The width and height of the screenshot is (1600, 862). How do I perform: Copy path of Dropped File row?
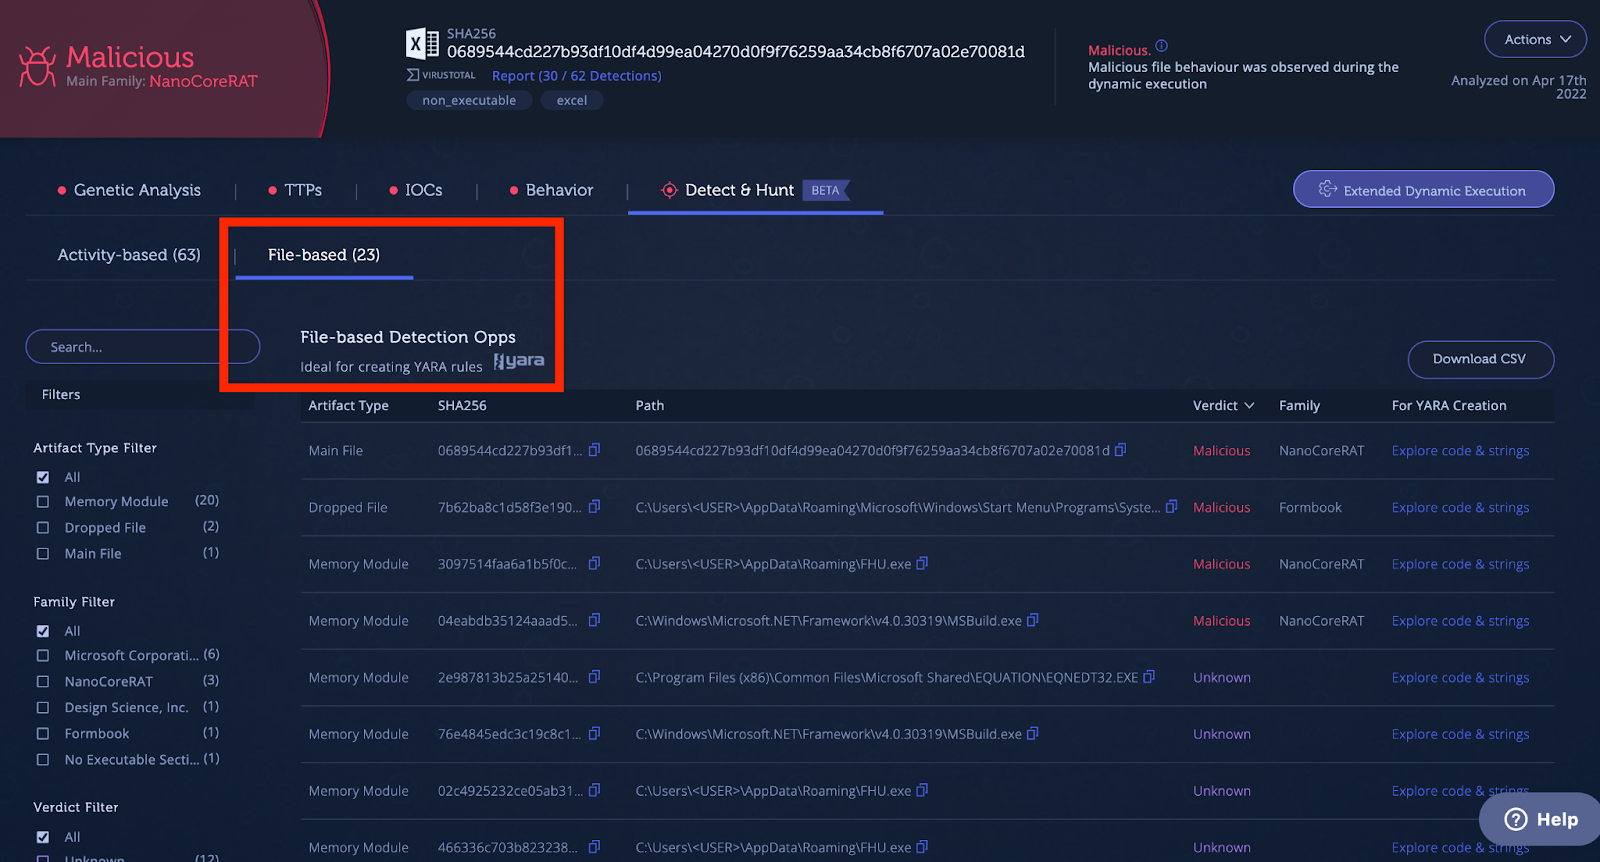tap(1171, 507)
